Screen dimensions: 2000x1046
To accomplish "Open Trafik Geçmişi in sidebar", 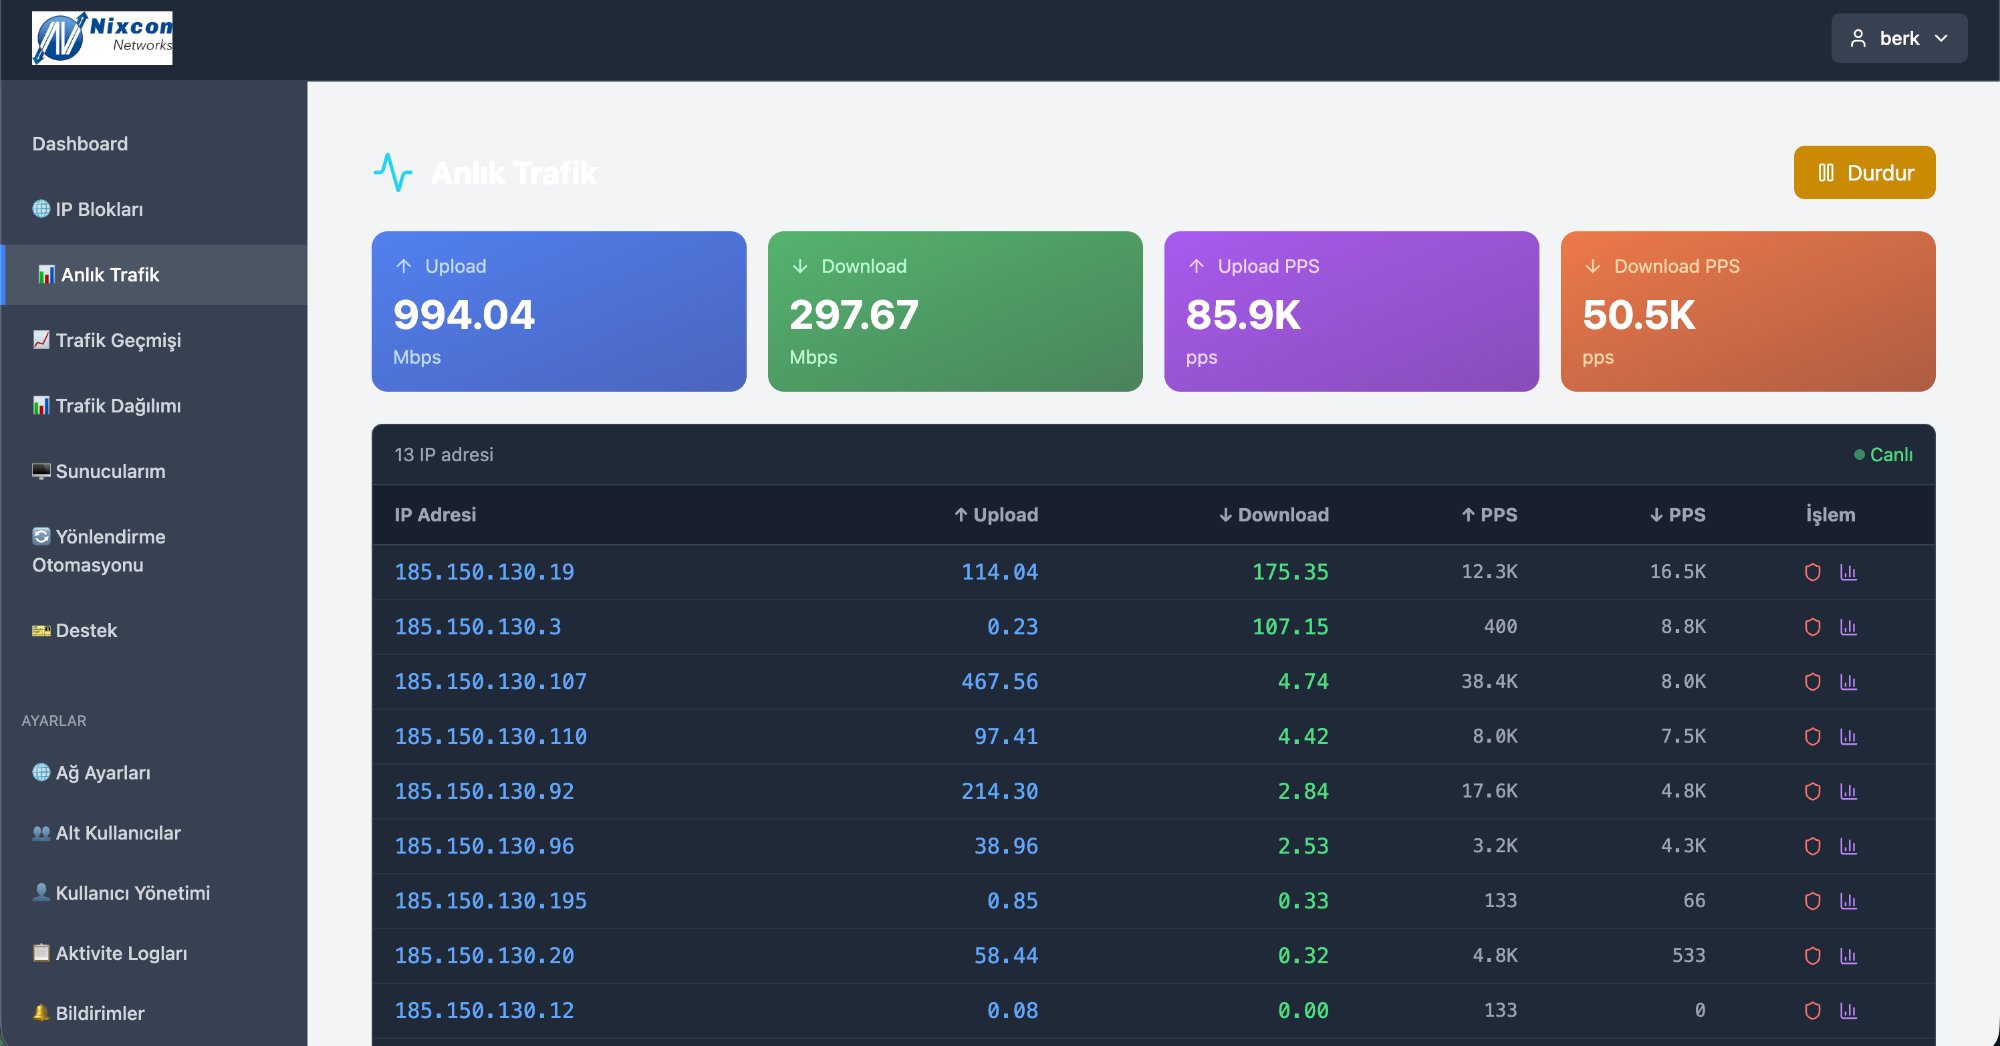I will point(118,340).
